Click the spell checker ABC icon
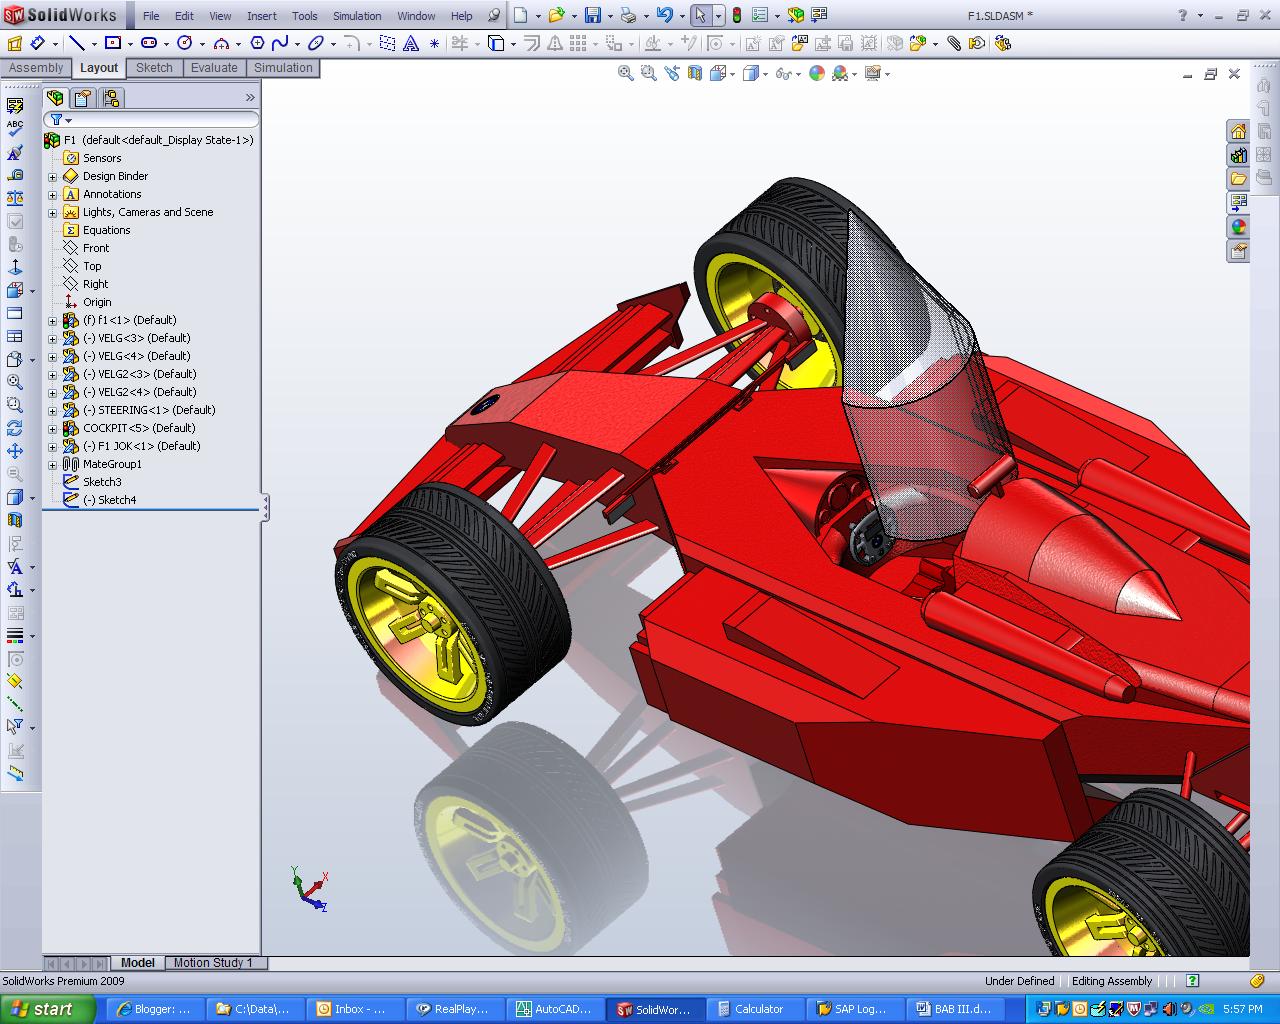1280x1024 pixels. (x=15, y=128)
